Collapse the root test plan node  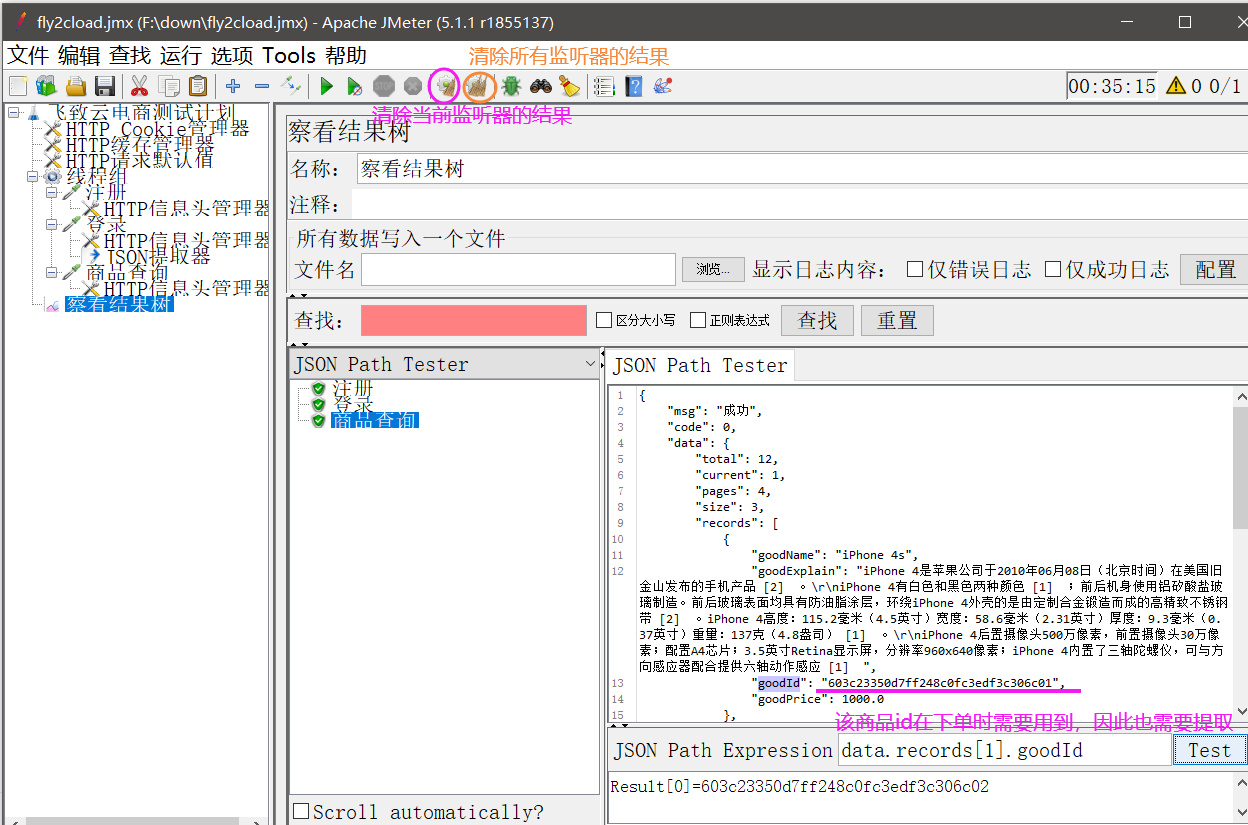[x=13, y=112]
